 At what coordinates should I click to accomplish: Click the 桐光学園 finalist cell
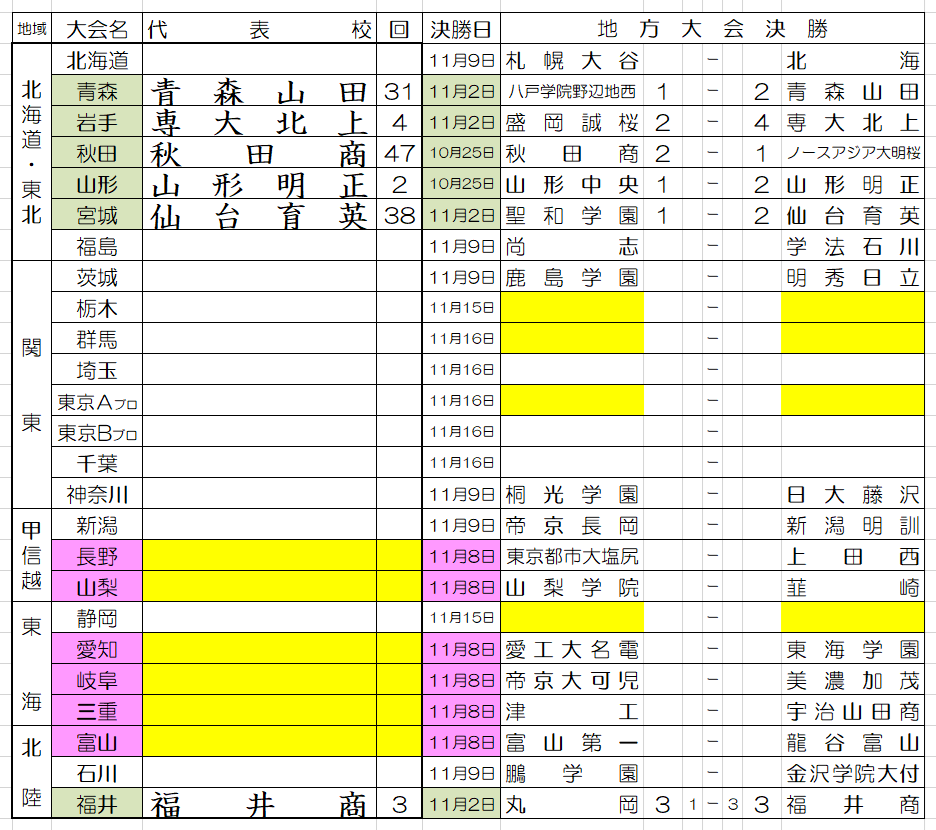[x=572, y=494]
